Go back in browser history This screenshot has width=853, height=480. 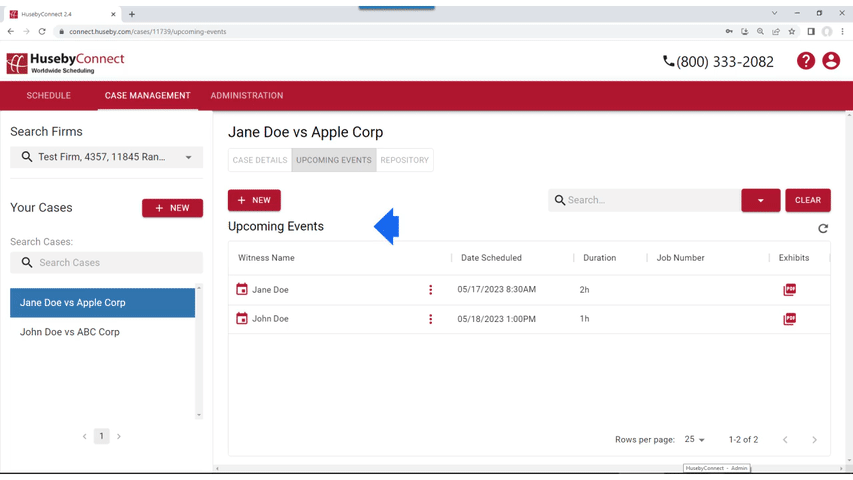(11, 32)
